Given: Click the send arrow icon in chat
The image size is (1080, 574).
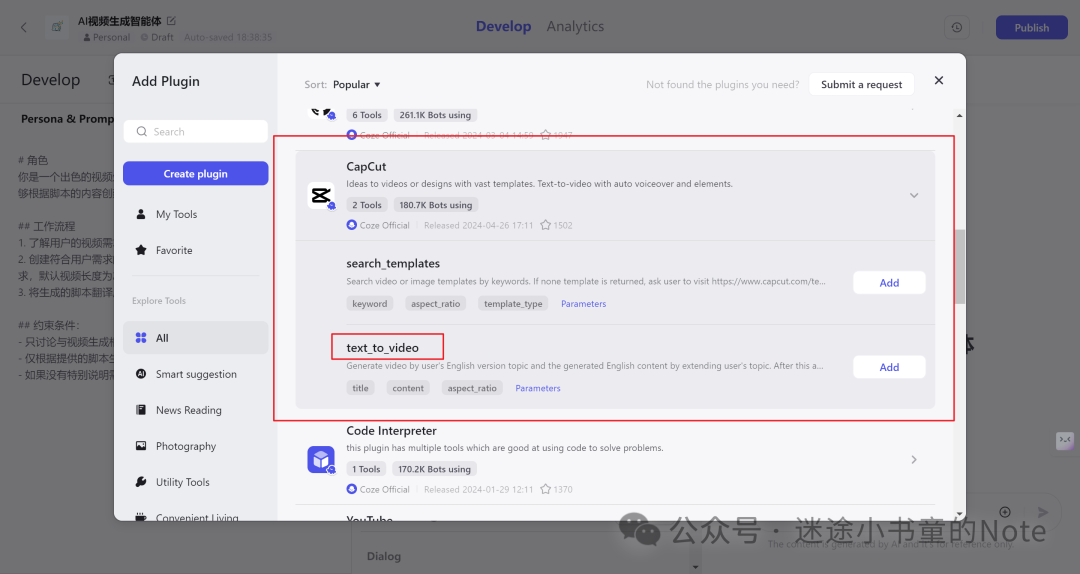Looking at the screenshot, I should point(1043,512).
